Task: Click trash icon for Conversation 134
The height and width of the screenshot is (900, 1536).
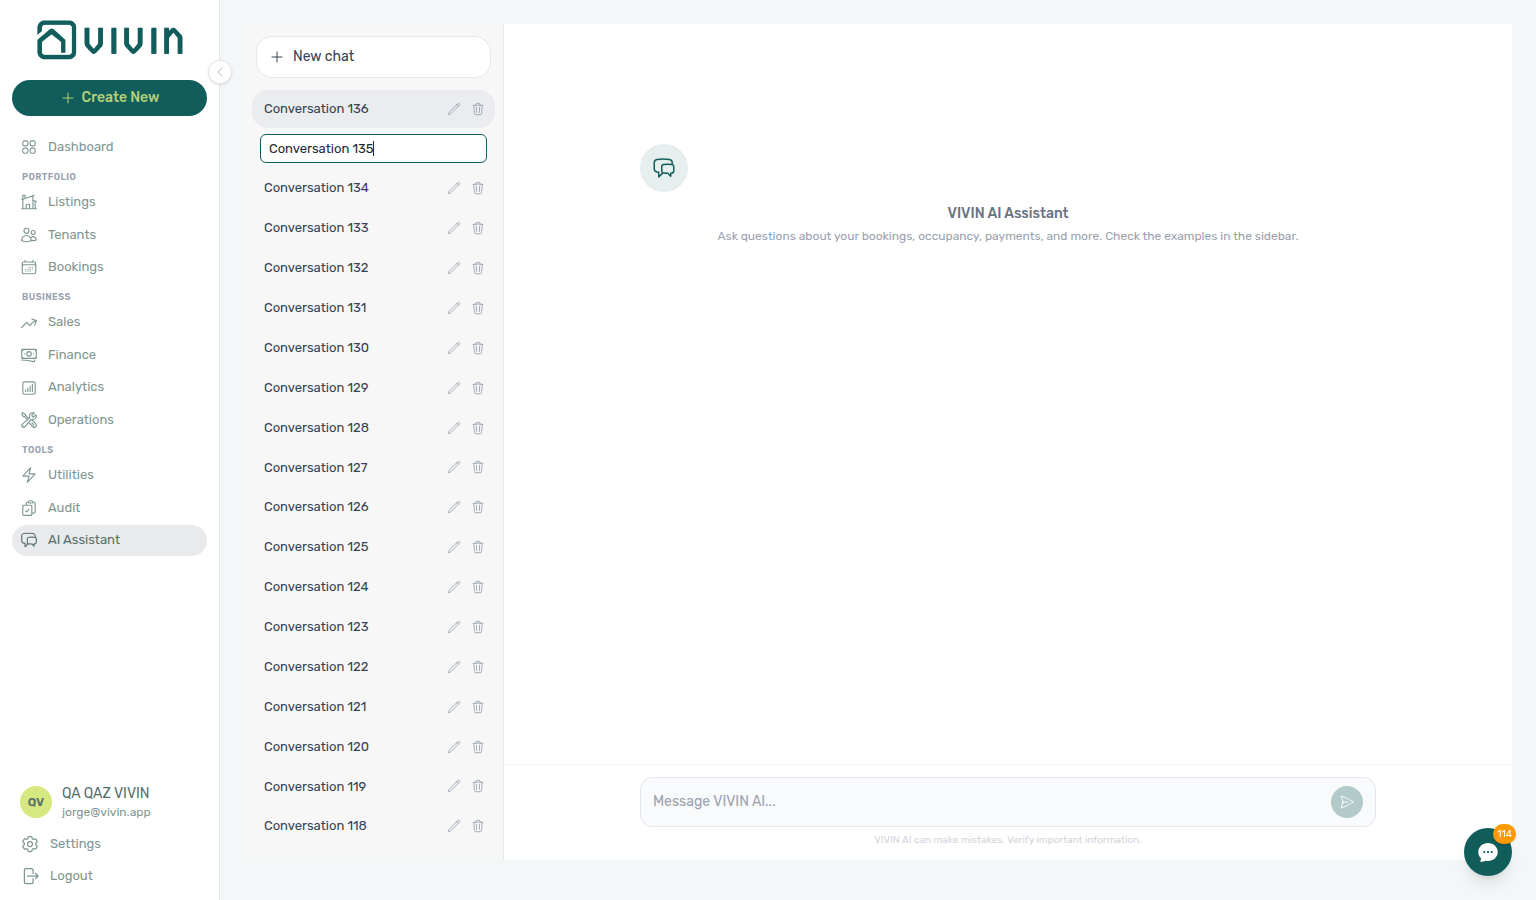Action: click(x=478, y=188)
